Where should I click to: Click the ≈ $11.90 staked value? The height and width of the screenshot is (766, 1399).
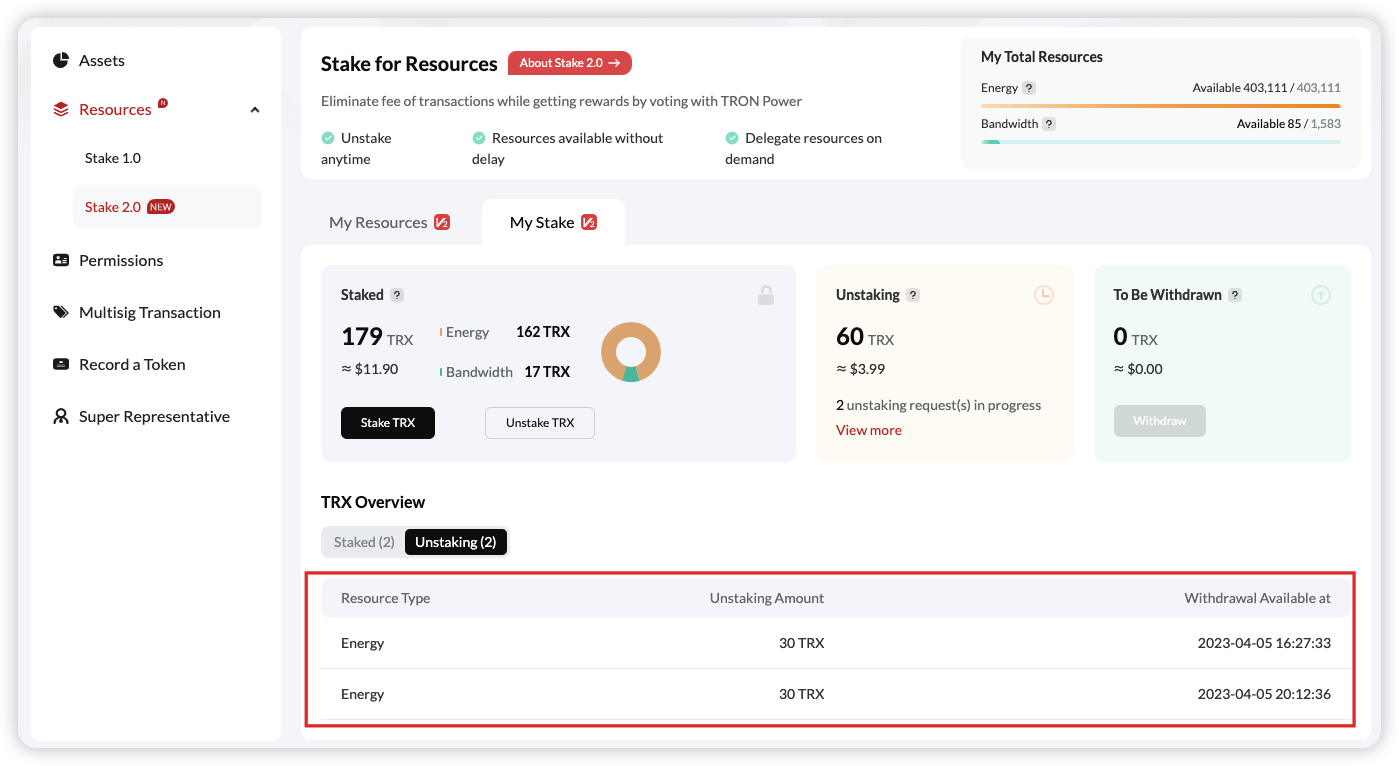pos(370,369)
